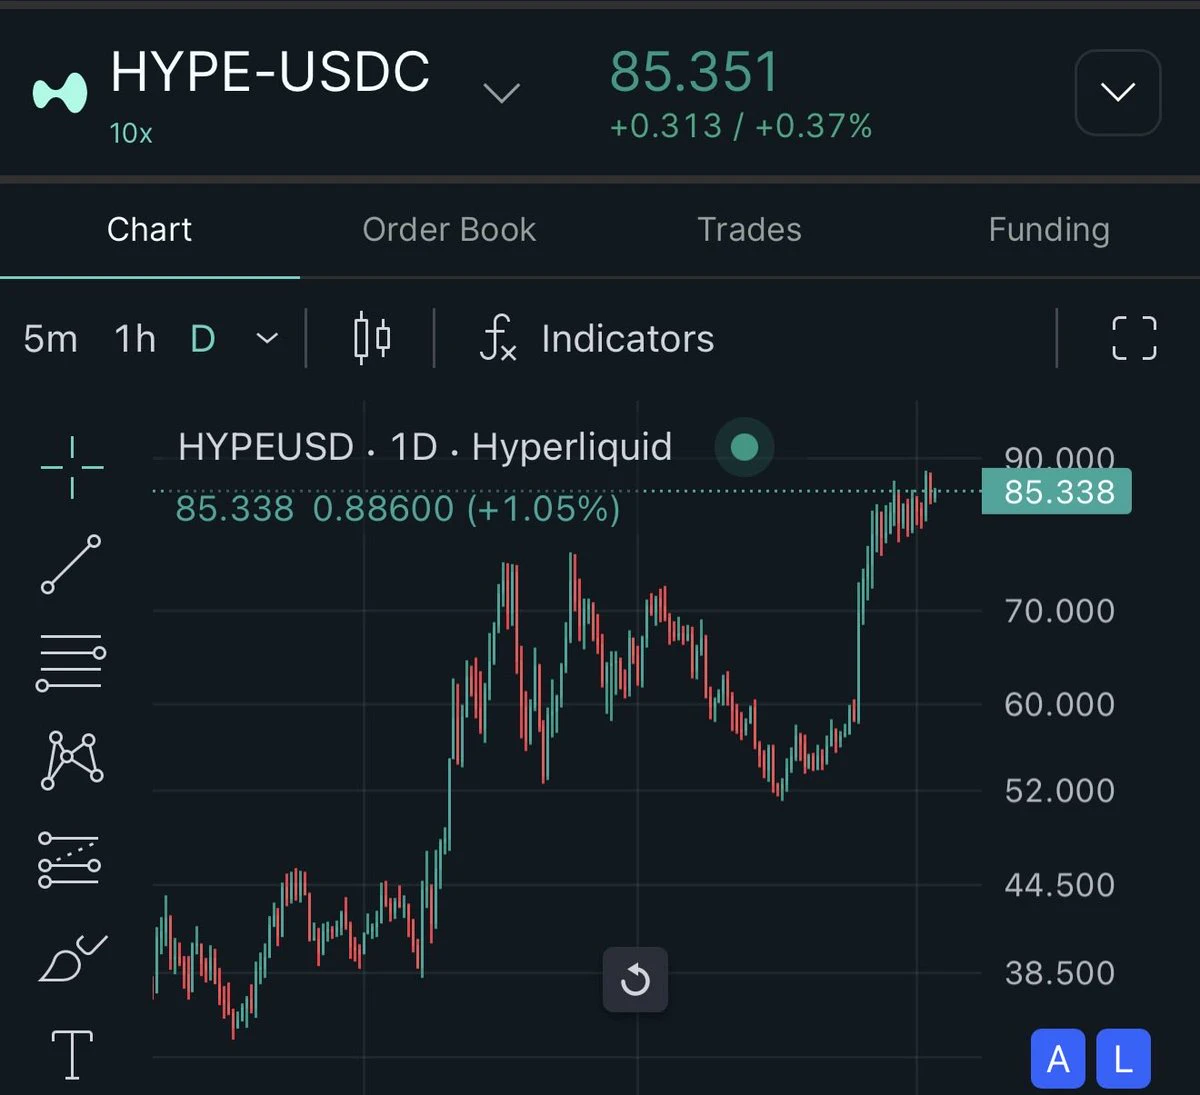Click the HYPEUSD · 1D · Hyperliquid chart legend
This screenshot has height=1095, width=1200.
coord(425,447)
